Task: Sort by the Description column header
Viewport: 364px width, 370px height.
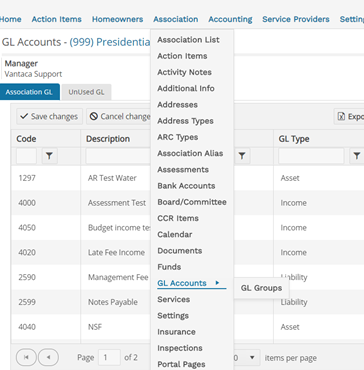Action: coord(108,139)
